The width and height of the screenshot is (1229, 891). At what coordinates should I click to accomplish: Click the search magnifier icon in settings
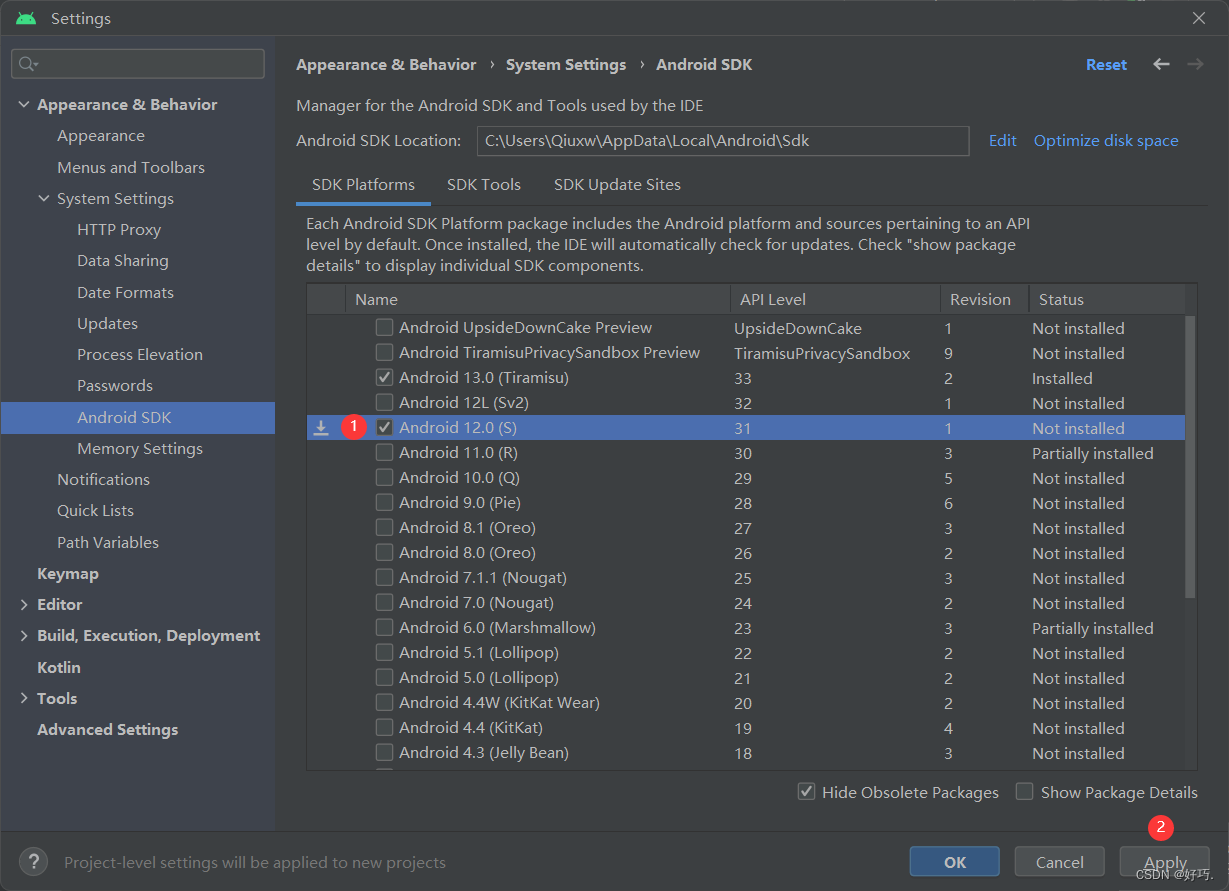coord(27,64)
